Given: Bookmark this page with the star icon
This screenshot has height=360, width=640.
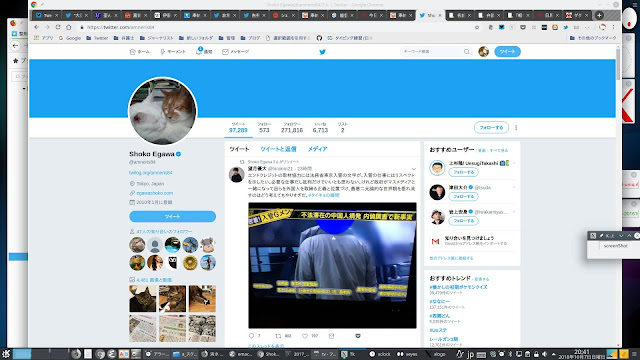Looking at the screenshot, I should [477, 27].
